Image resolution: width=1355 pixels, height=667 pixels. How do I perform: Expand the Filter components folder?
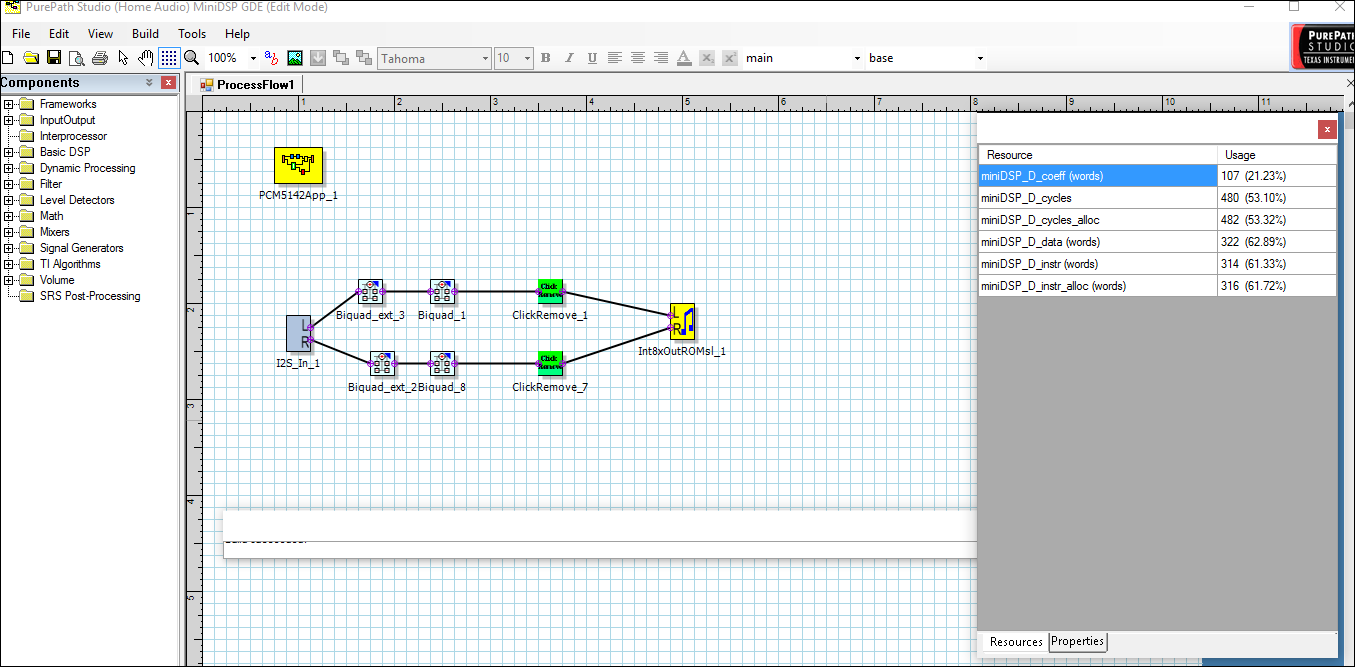(x=9, y=184)
